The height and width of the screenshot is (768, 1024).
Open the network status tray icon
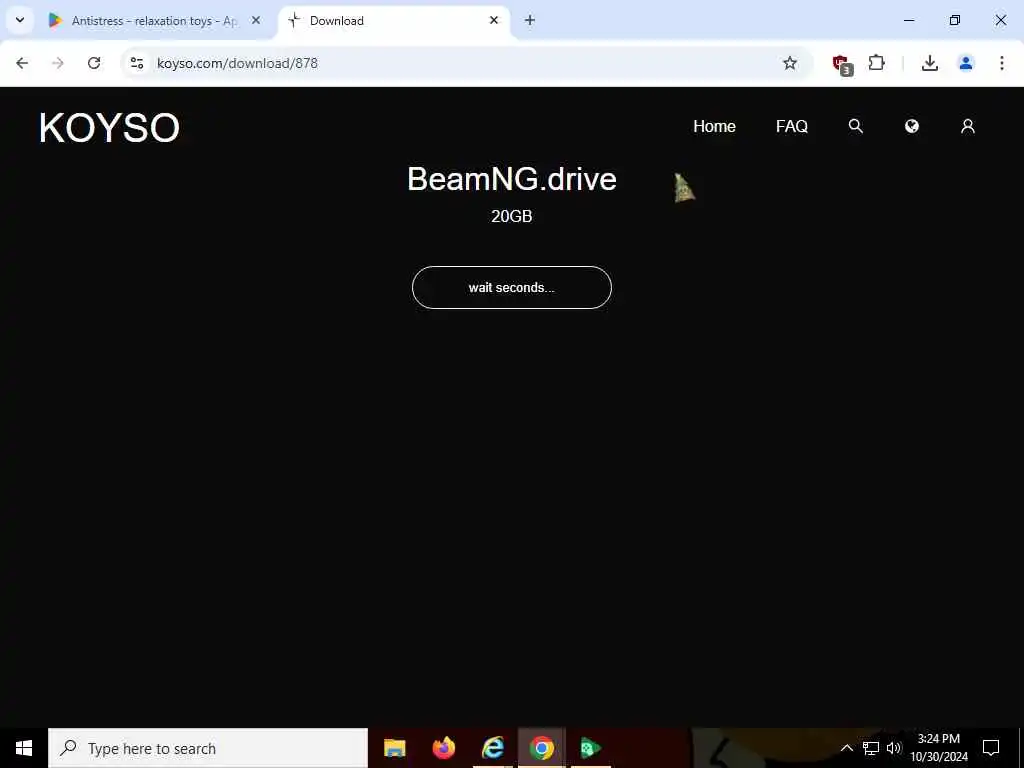(871, 748)
